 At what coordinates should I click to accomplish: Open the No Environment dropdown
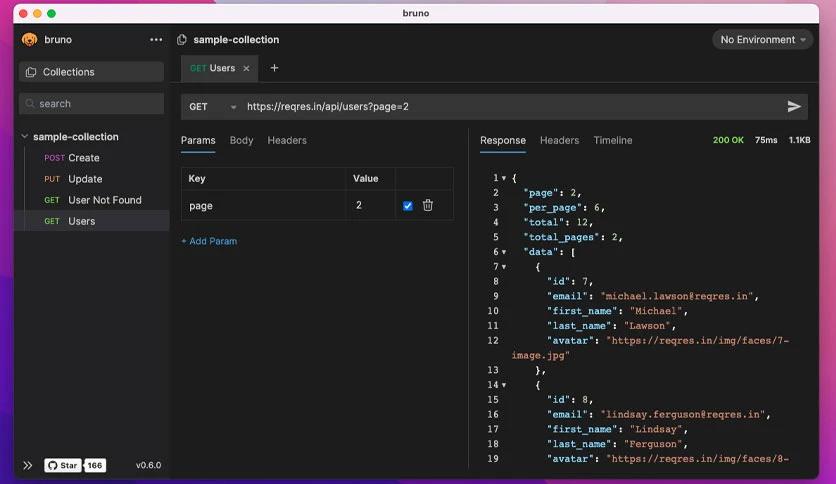click(762, 39)
